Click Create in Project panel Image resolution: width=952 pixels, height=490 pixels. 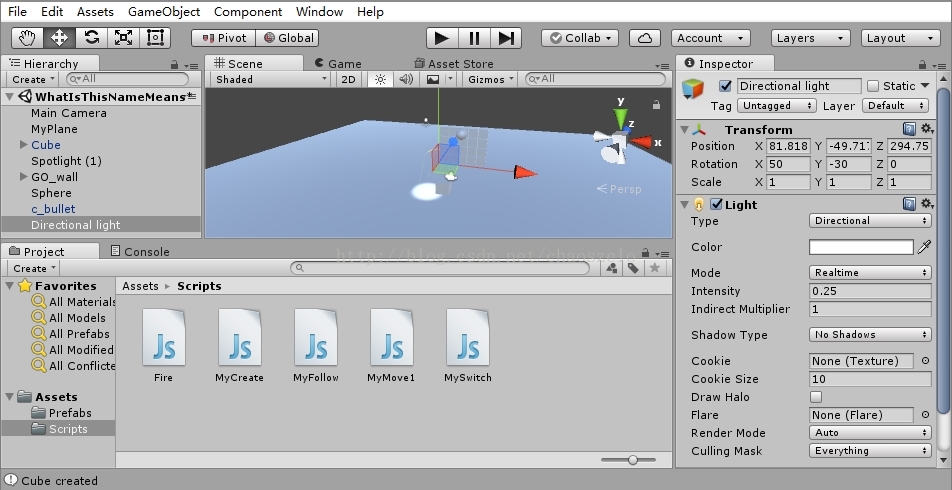(x=33, y=268)
